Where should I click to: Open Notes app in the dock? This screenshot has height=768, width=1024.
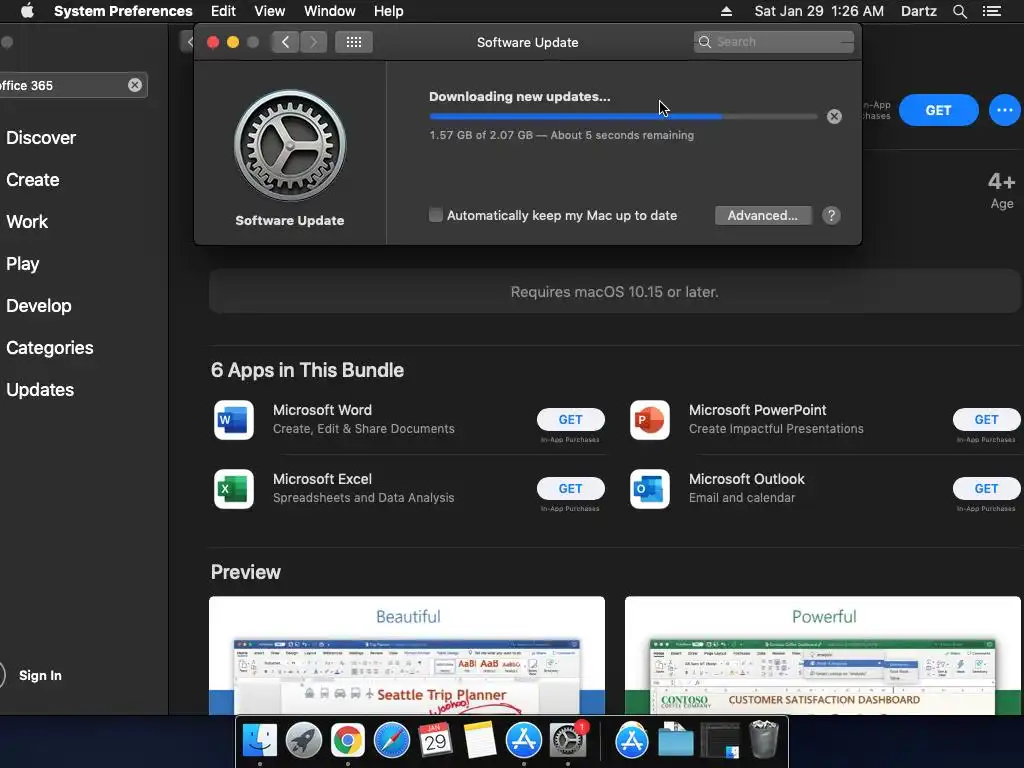click(x=479, y=741)
